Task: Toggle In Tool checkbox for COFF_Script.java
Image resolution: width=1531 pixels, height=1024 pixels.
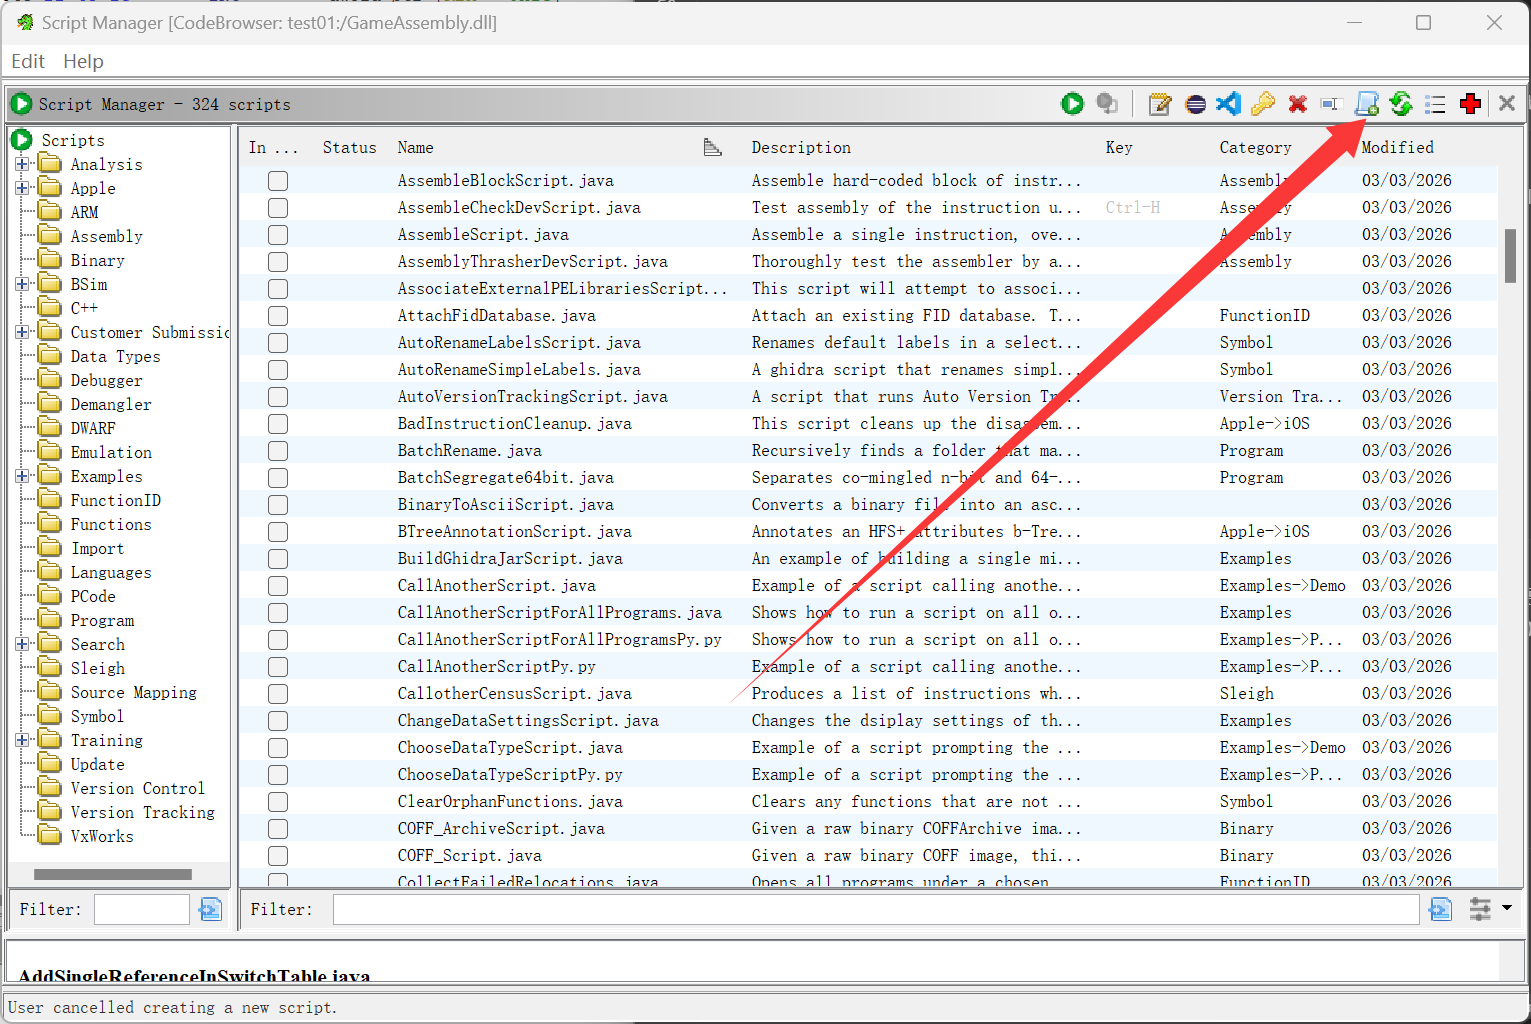Action: 278,856
